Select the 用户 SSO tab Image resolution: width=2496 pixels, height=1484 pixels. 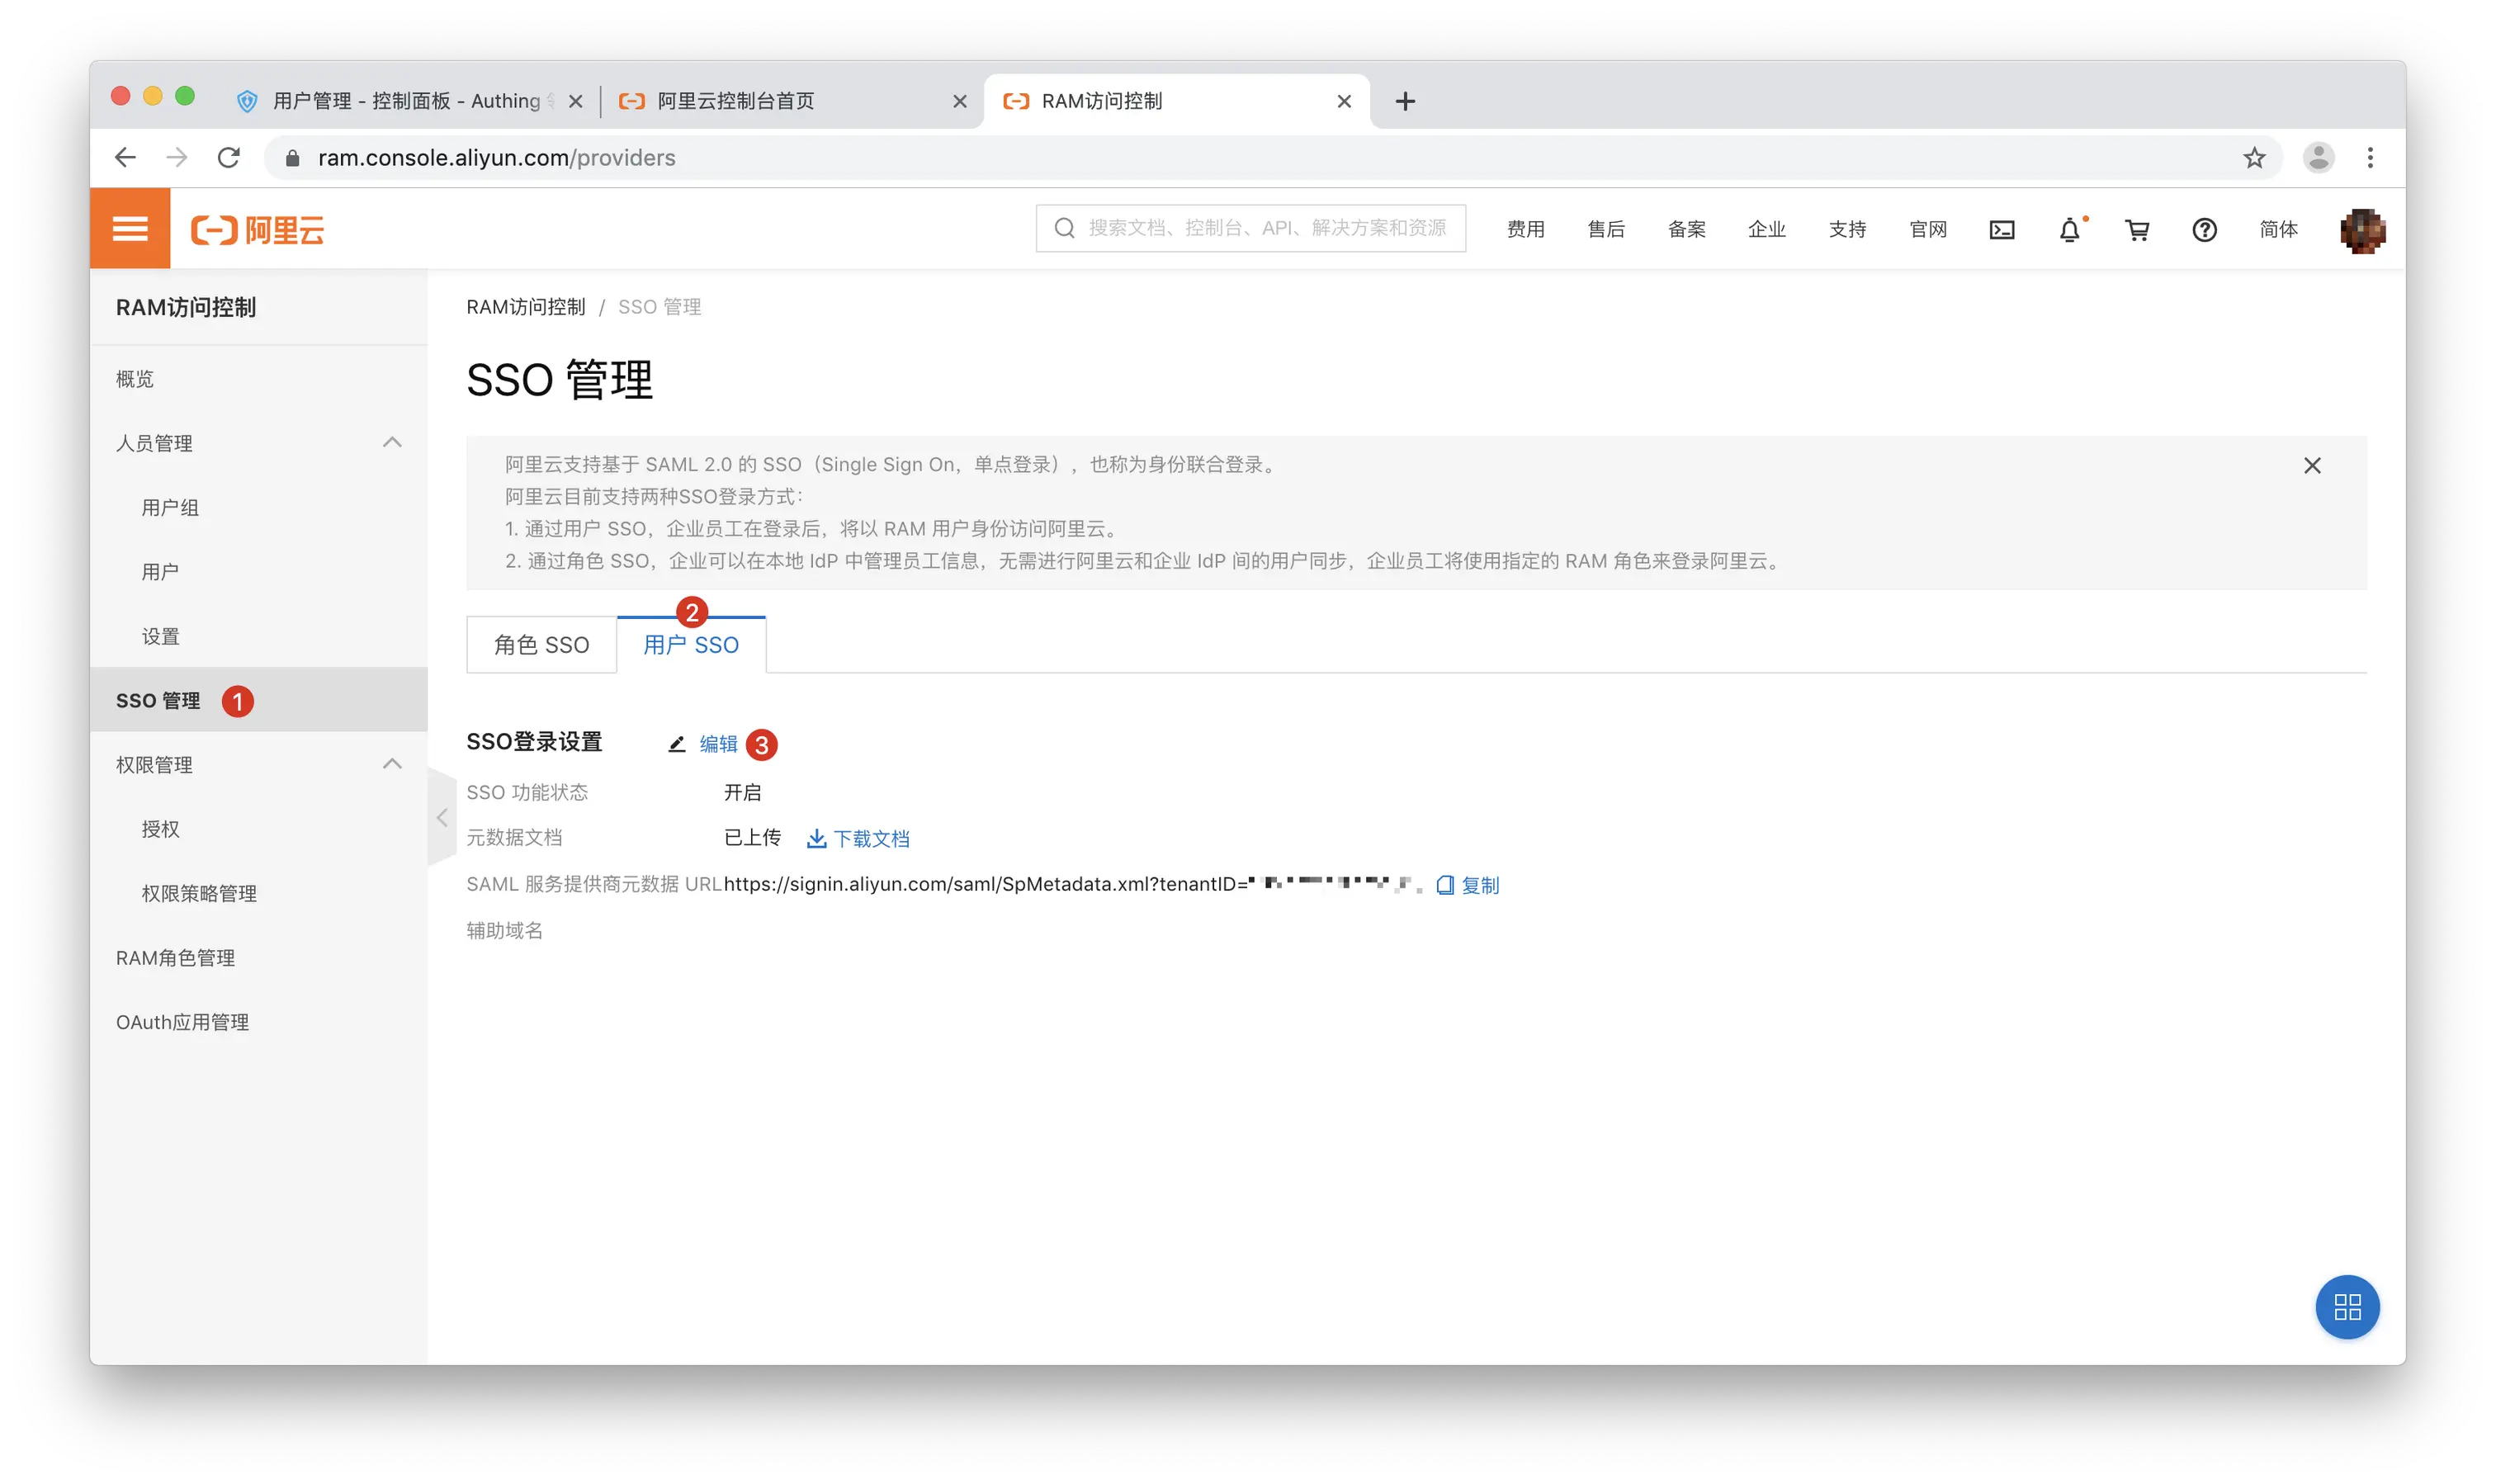click(691, 645)
